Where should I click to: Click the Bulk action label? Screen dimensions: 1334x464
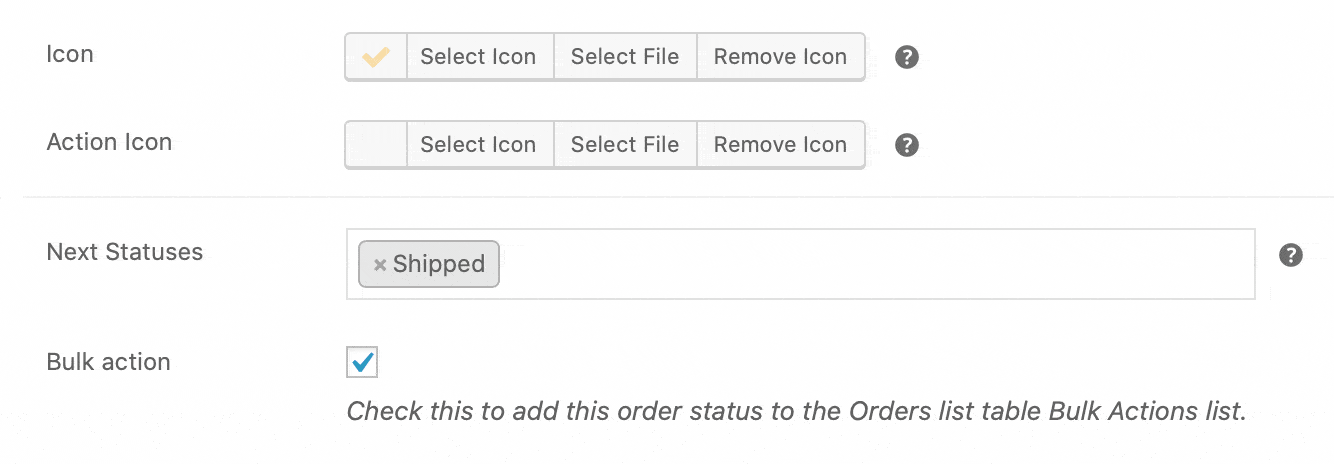[x=109, y=362]
